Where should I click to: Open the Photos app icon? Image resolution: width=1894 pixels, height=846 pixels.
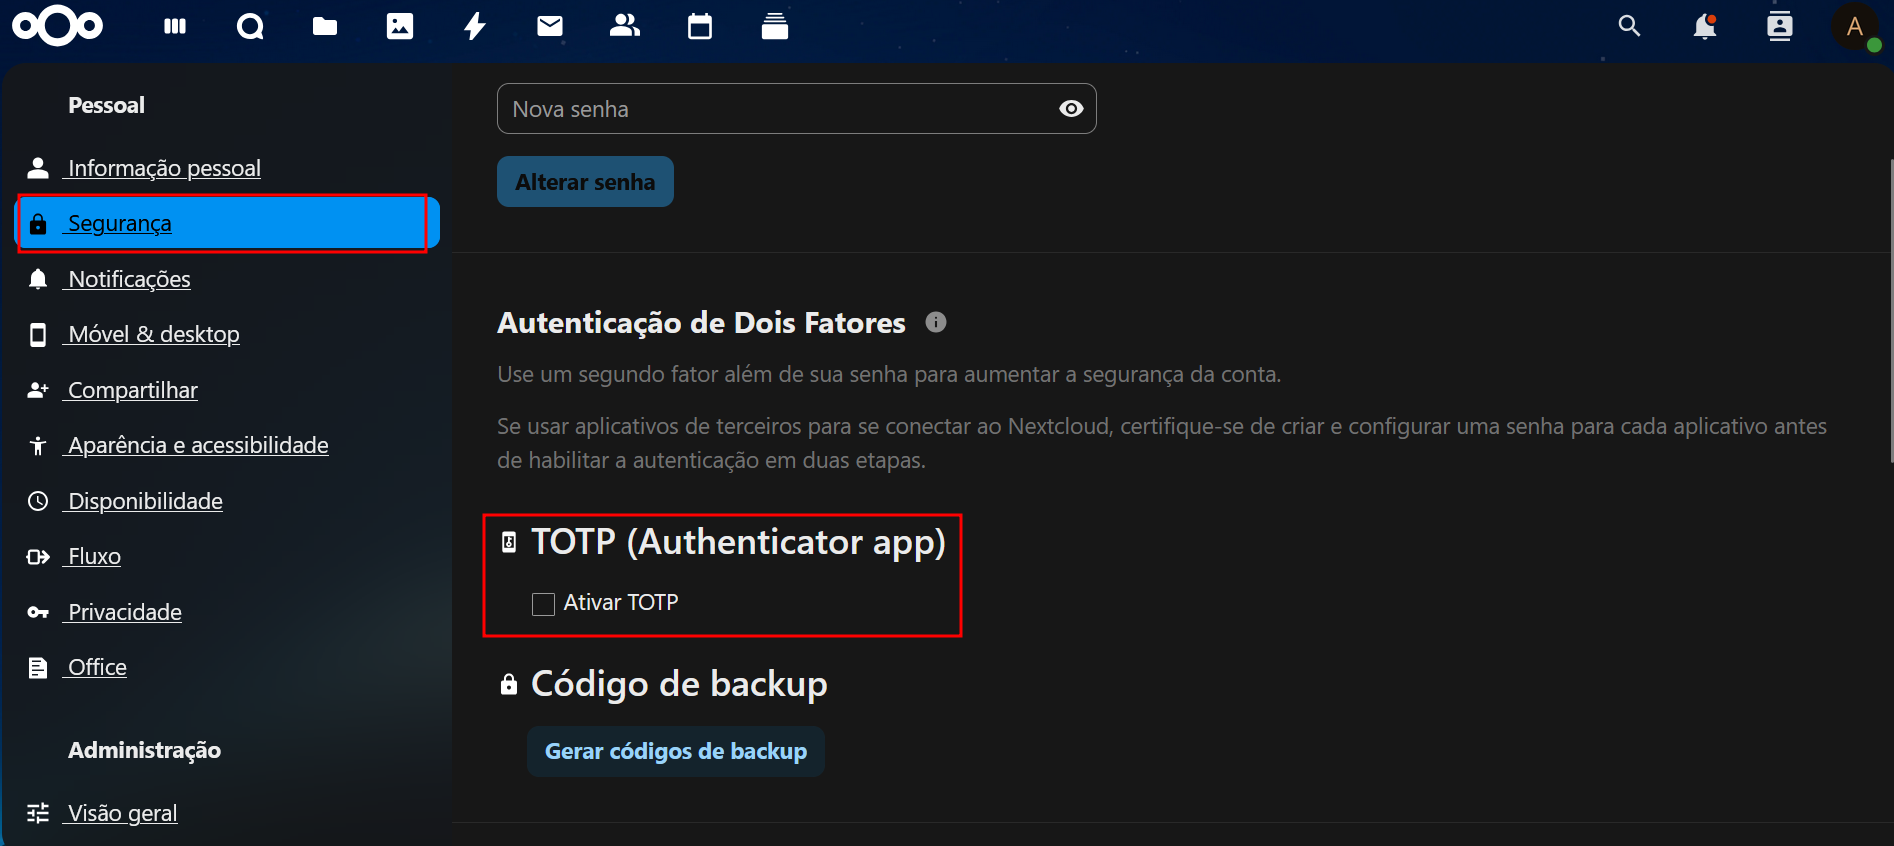coord(400,26)
